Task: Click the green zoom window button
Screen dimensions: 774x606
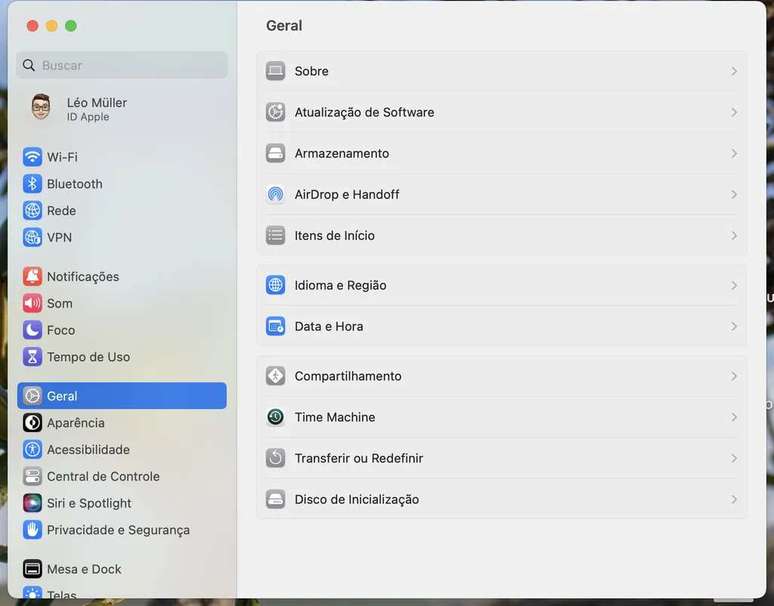Action: tap(71, 26)
